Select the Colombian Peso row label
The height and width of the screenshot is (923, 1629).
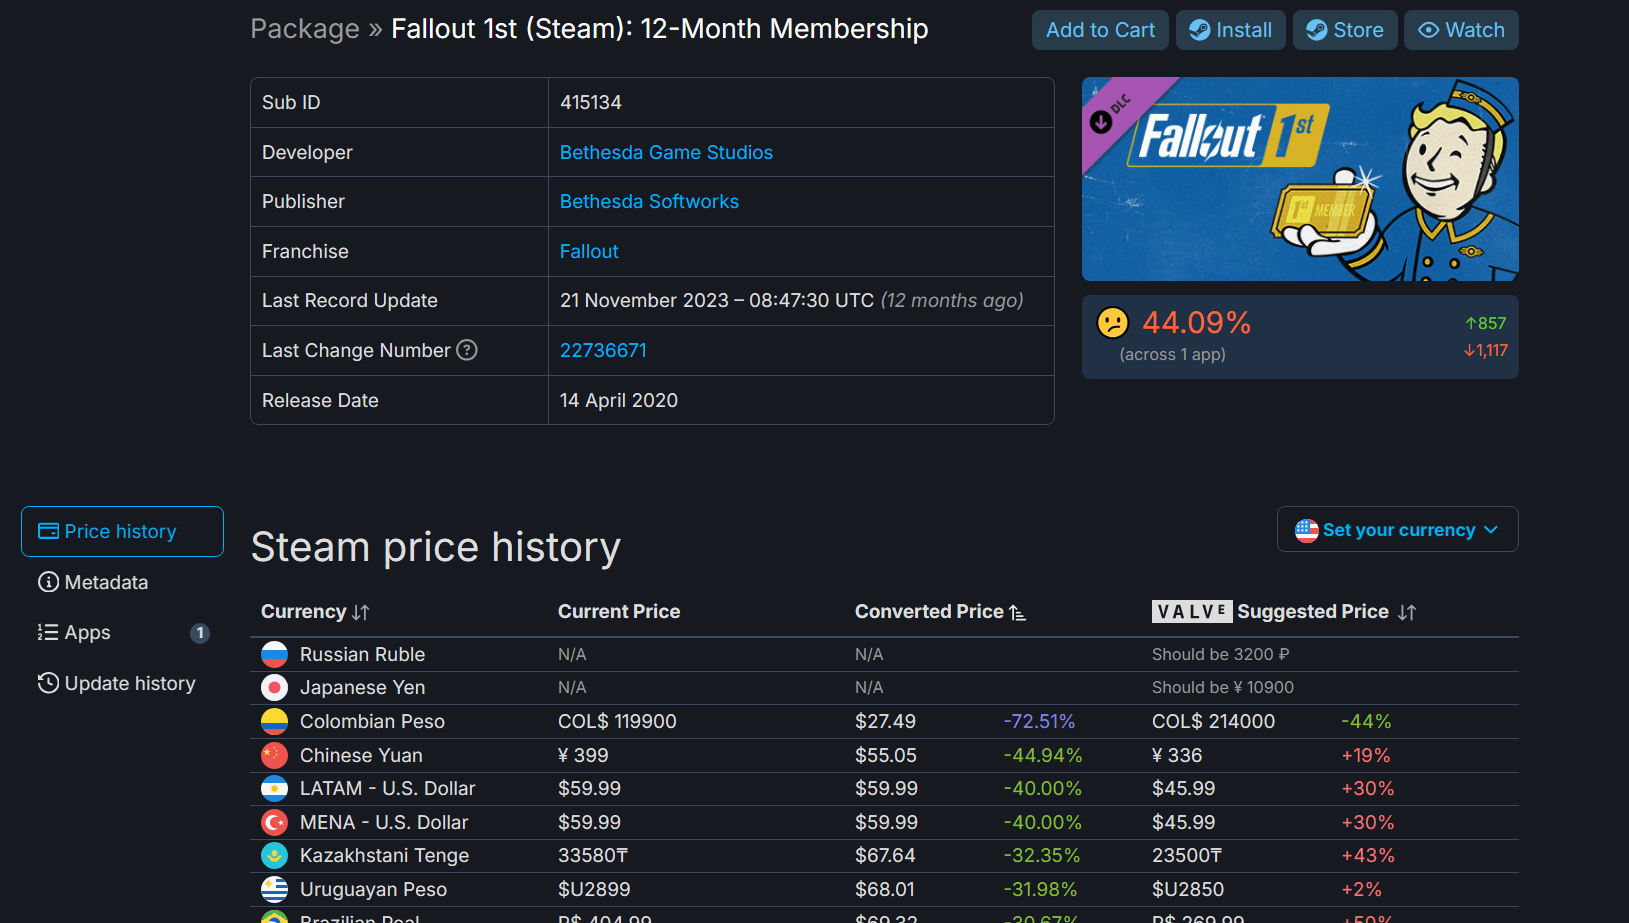click(372, 721)
